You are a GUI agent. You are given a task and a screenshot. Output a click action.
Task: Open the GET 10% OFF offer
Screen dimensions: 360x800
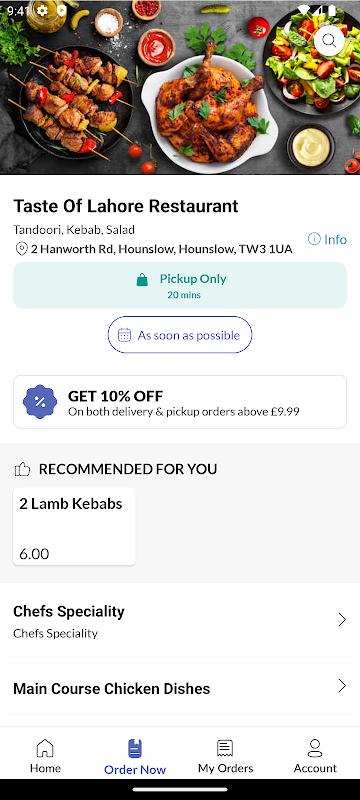point(180,402)
